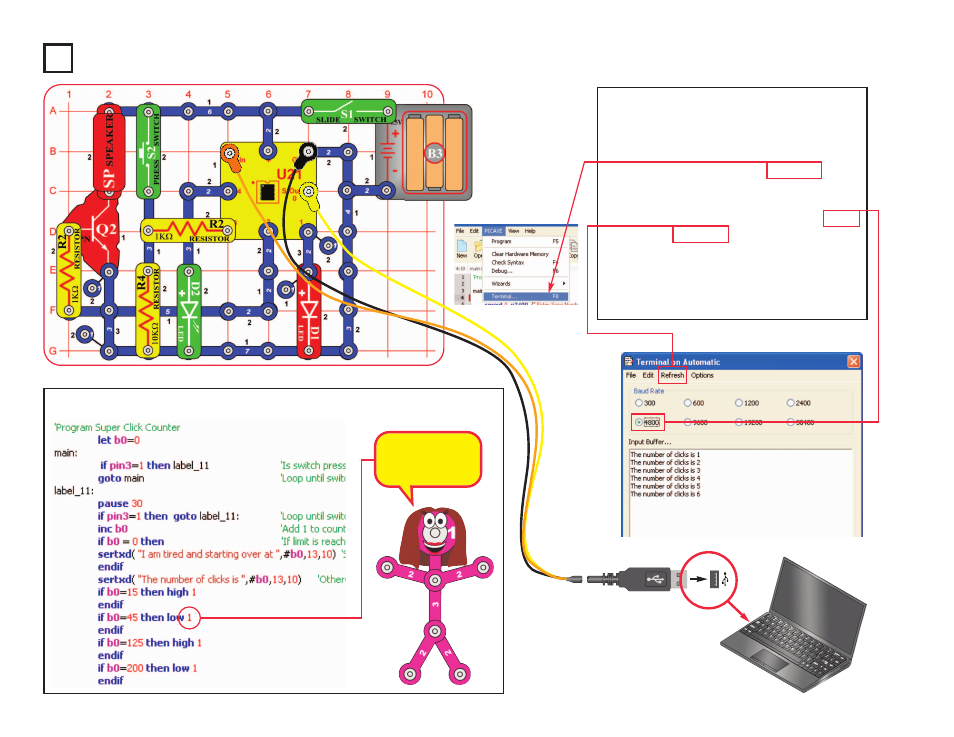
Task: Click 'The number of clicks is 6' line
Action: point(665,494)
